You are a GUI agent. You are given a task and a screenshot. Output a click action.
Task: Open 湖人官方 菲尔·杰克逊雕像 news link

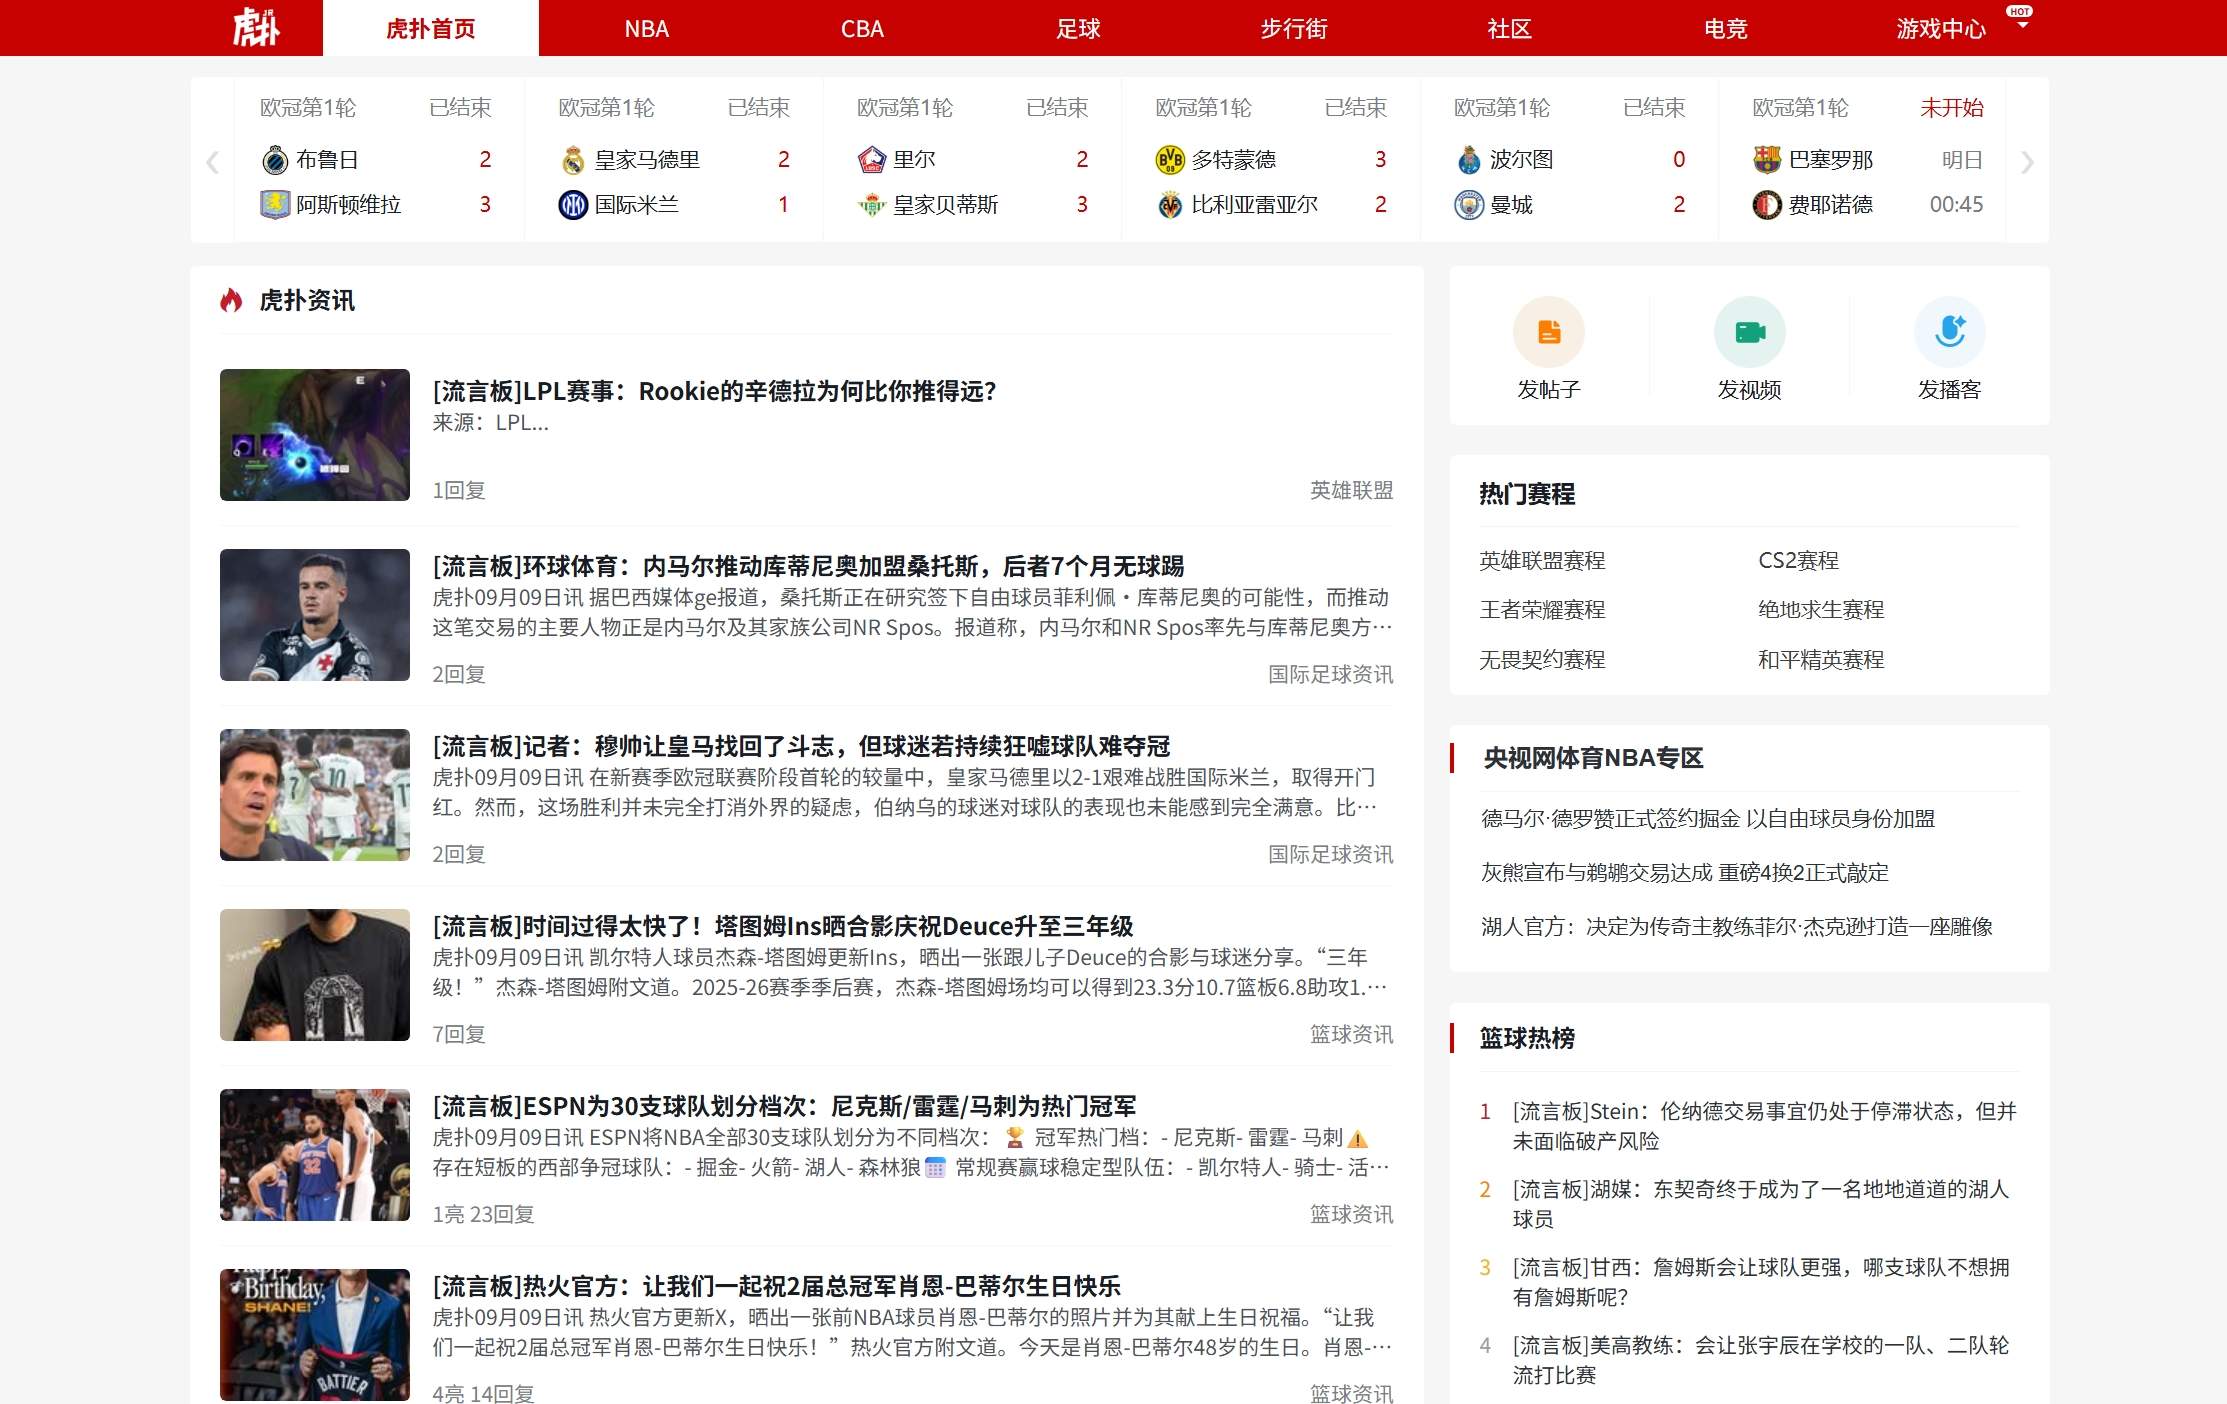pyautogui.click(x=1737, y=927)
